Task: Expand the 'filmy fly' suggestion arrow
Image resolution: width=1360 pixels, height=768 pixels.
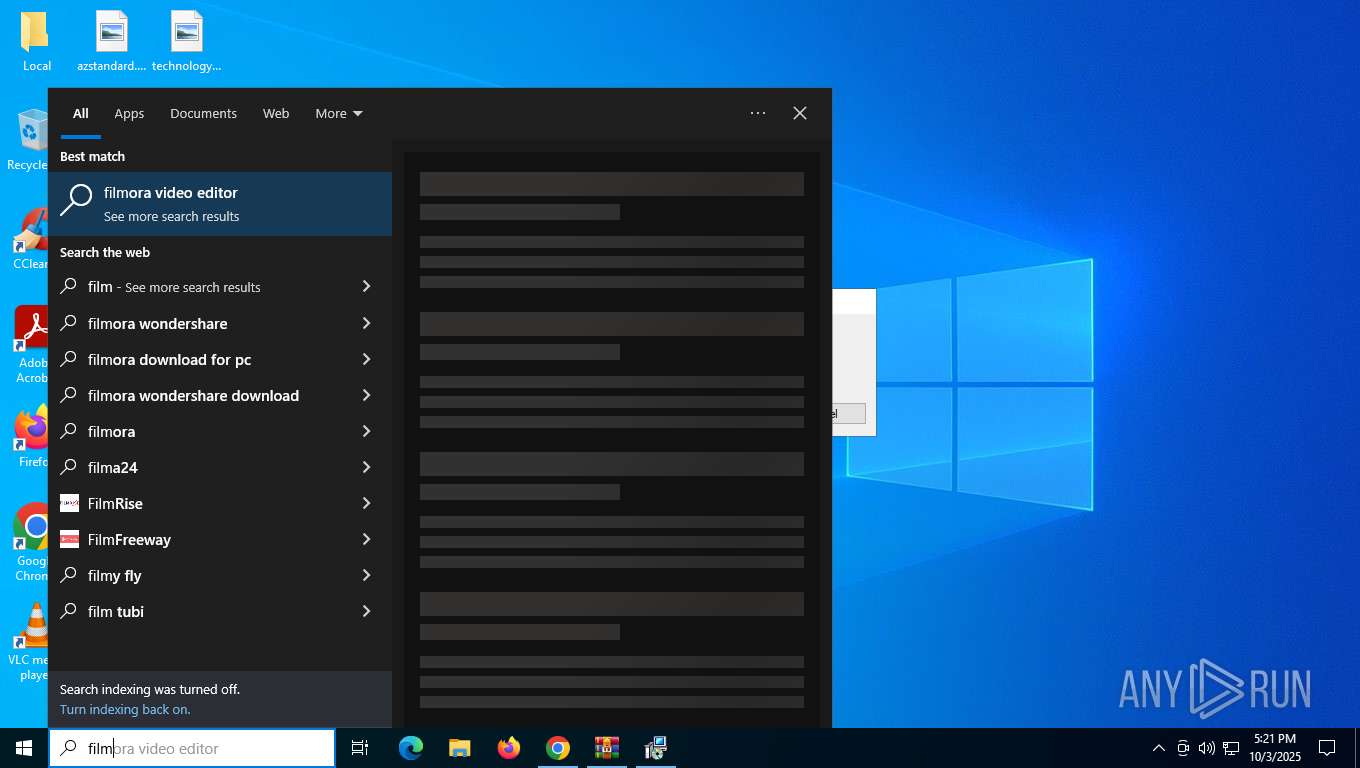Action: pyautogui.click(x=366, y=575)
